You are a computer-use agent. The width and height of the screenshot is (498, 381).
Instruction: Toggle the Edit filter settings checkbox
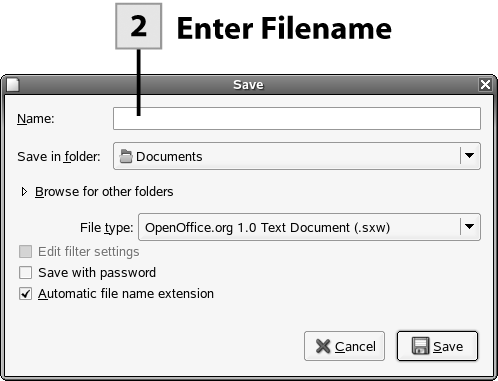pos(26,252)
